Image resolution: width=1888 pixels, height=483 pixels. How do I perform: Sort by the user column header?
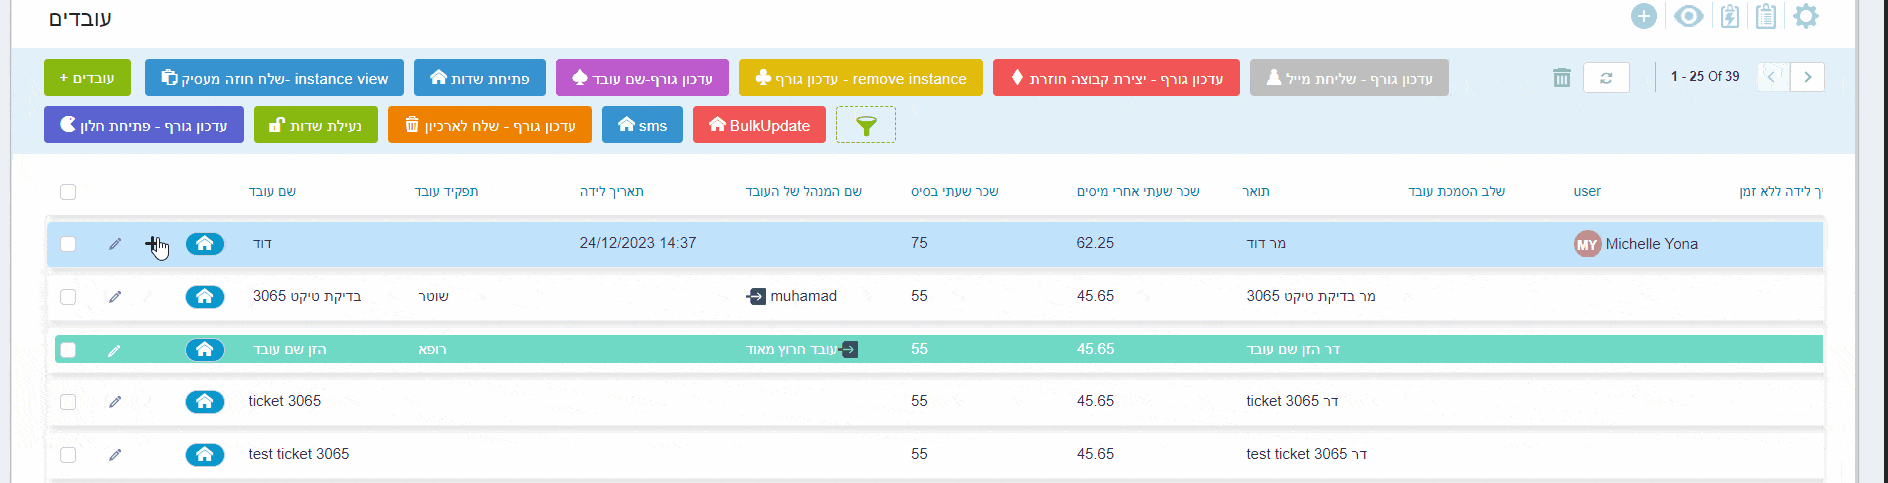tap(1587, 191)
